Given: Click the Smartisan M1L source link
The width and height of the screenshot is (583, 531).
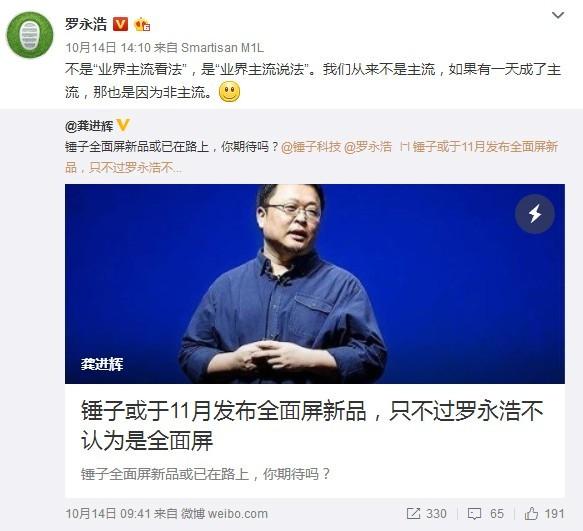Looking at the screenshot, I should 222,48.
